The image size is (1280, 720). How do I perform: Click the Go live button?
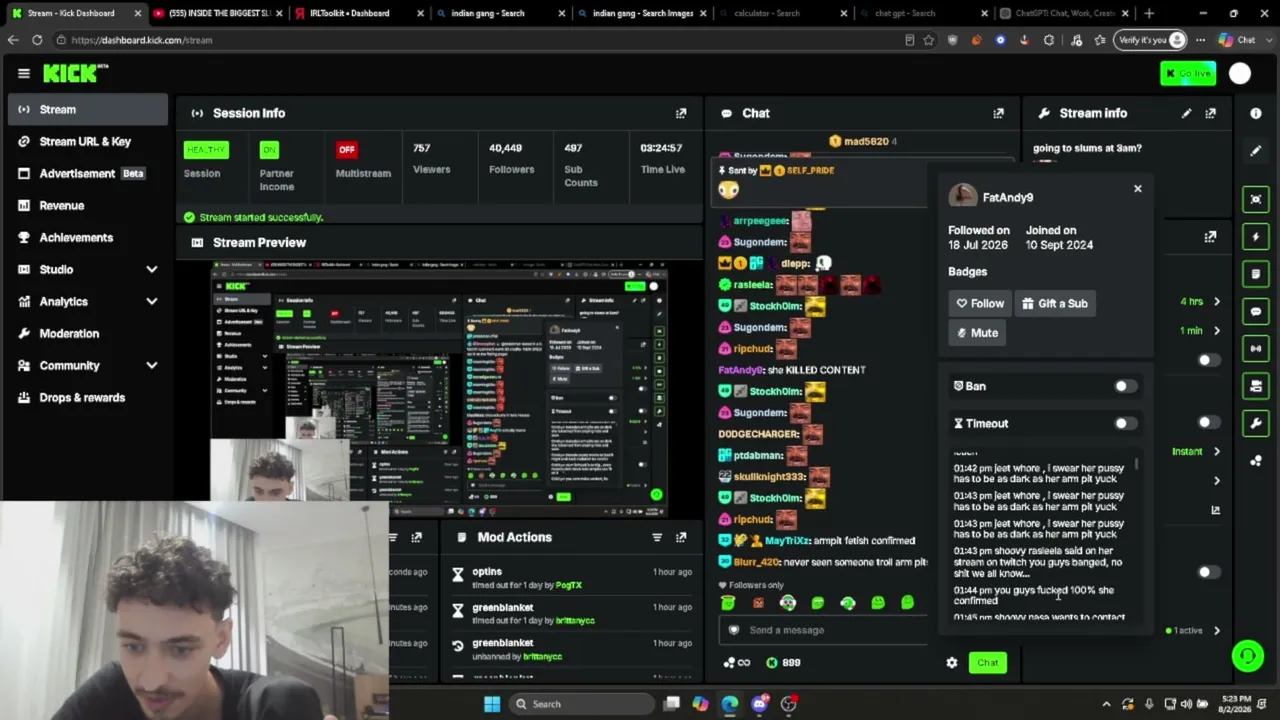1188,73
